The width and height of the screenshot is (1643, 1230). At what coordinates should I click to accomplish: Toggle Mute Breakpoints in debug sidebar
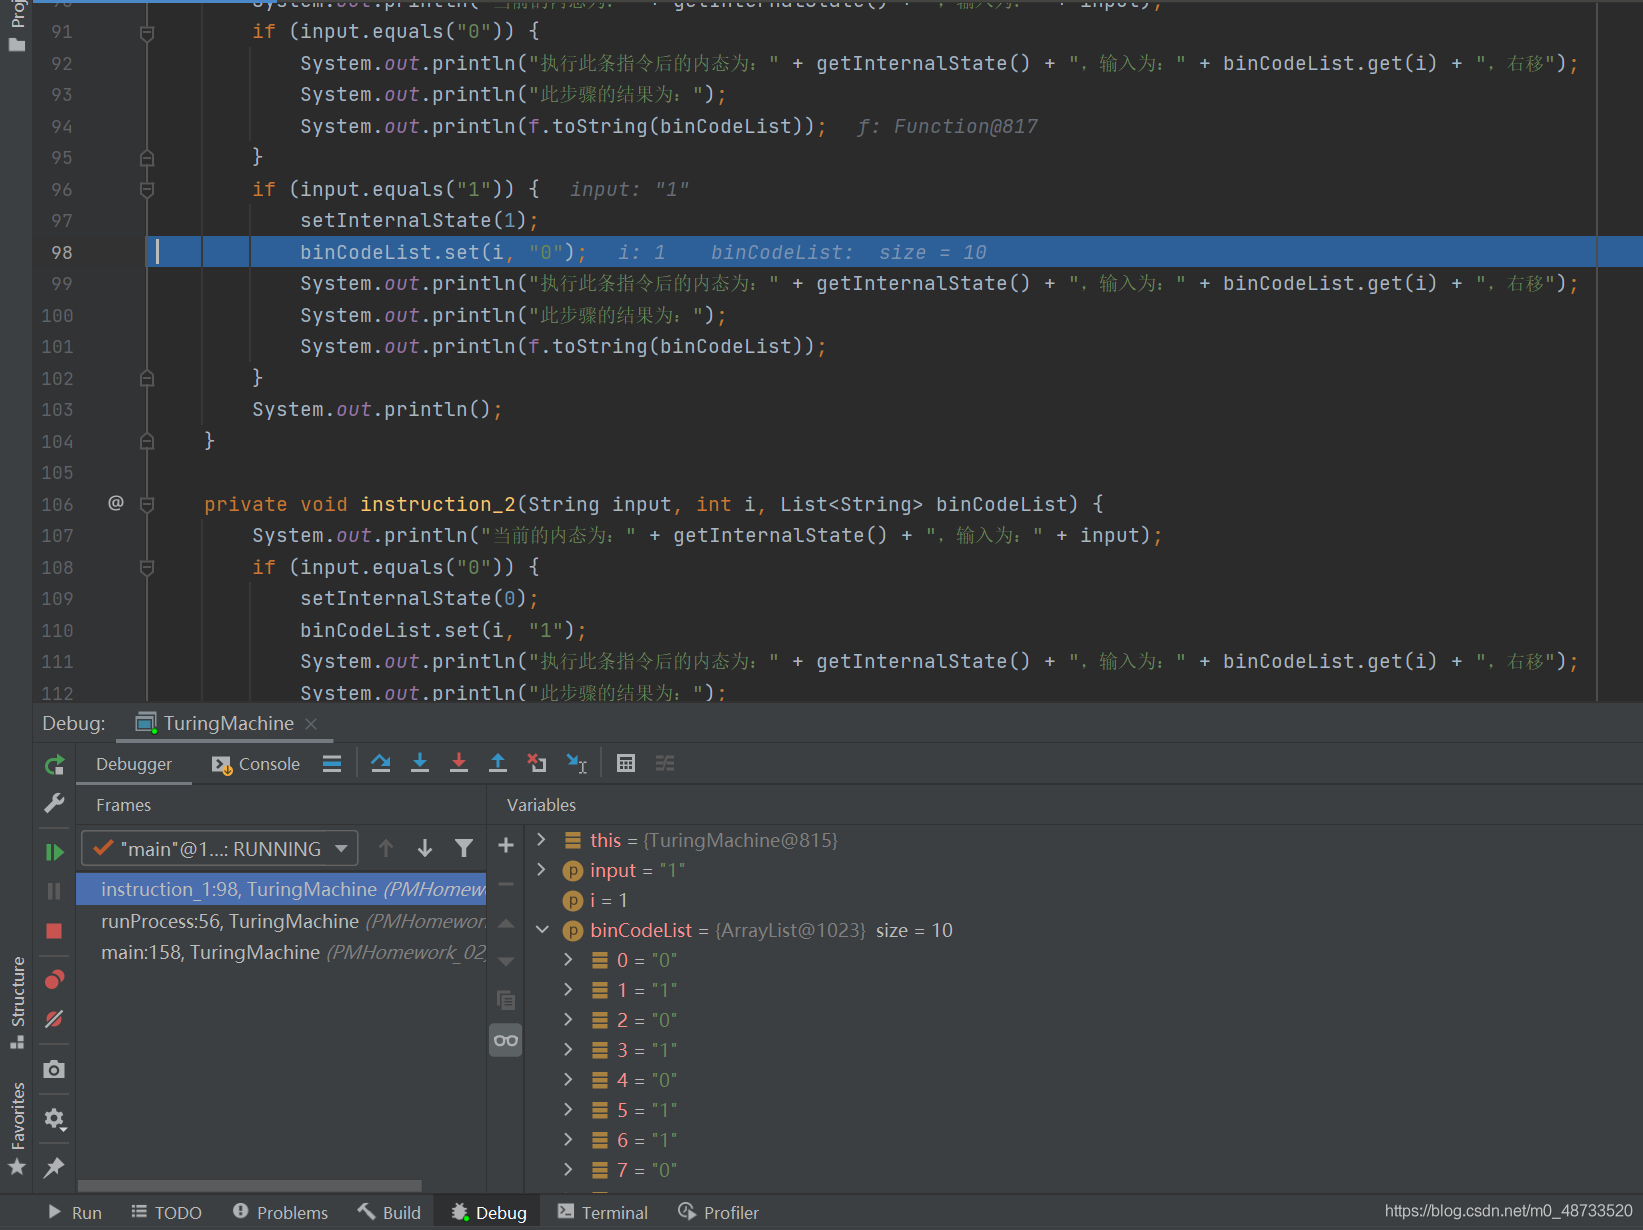tap(54, 1019)
